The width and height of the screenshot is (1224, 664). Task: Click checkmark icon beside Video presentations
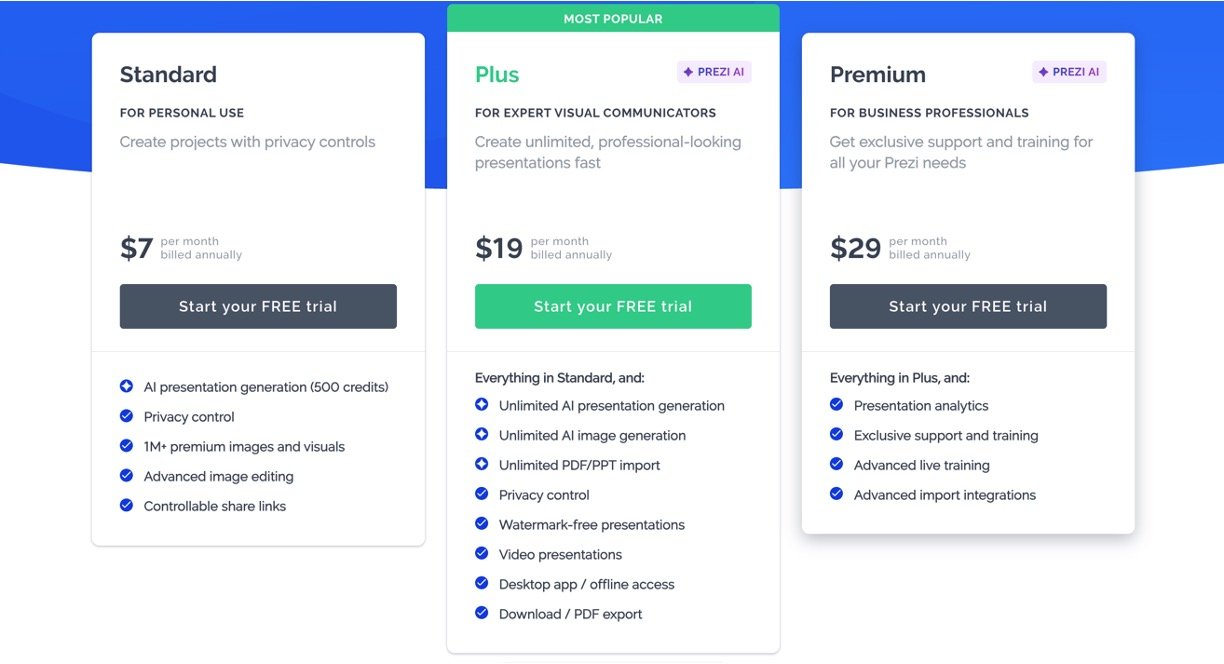(481, 553)
